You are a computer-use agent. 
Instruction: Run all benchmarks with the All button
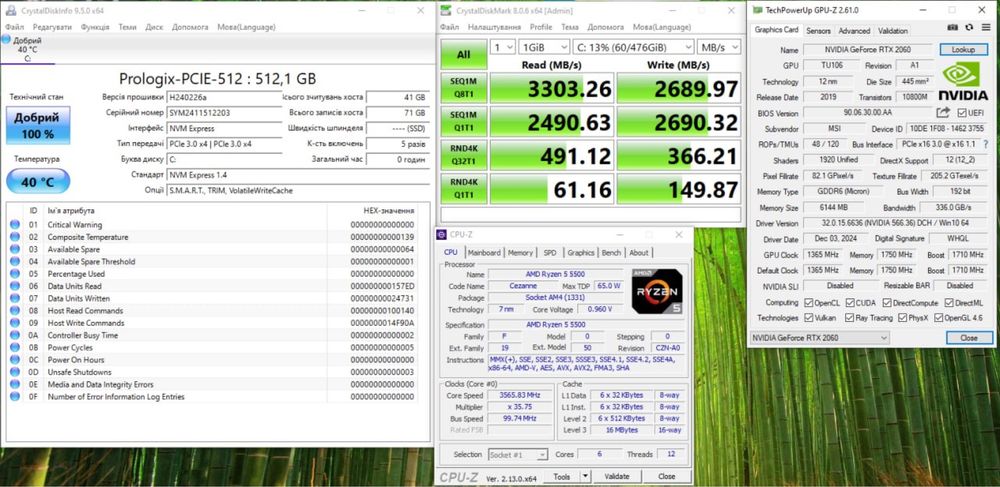tap(464, 55)
